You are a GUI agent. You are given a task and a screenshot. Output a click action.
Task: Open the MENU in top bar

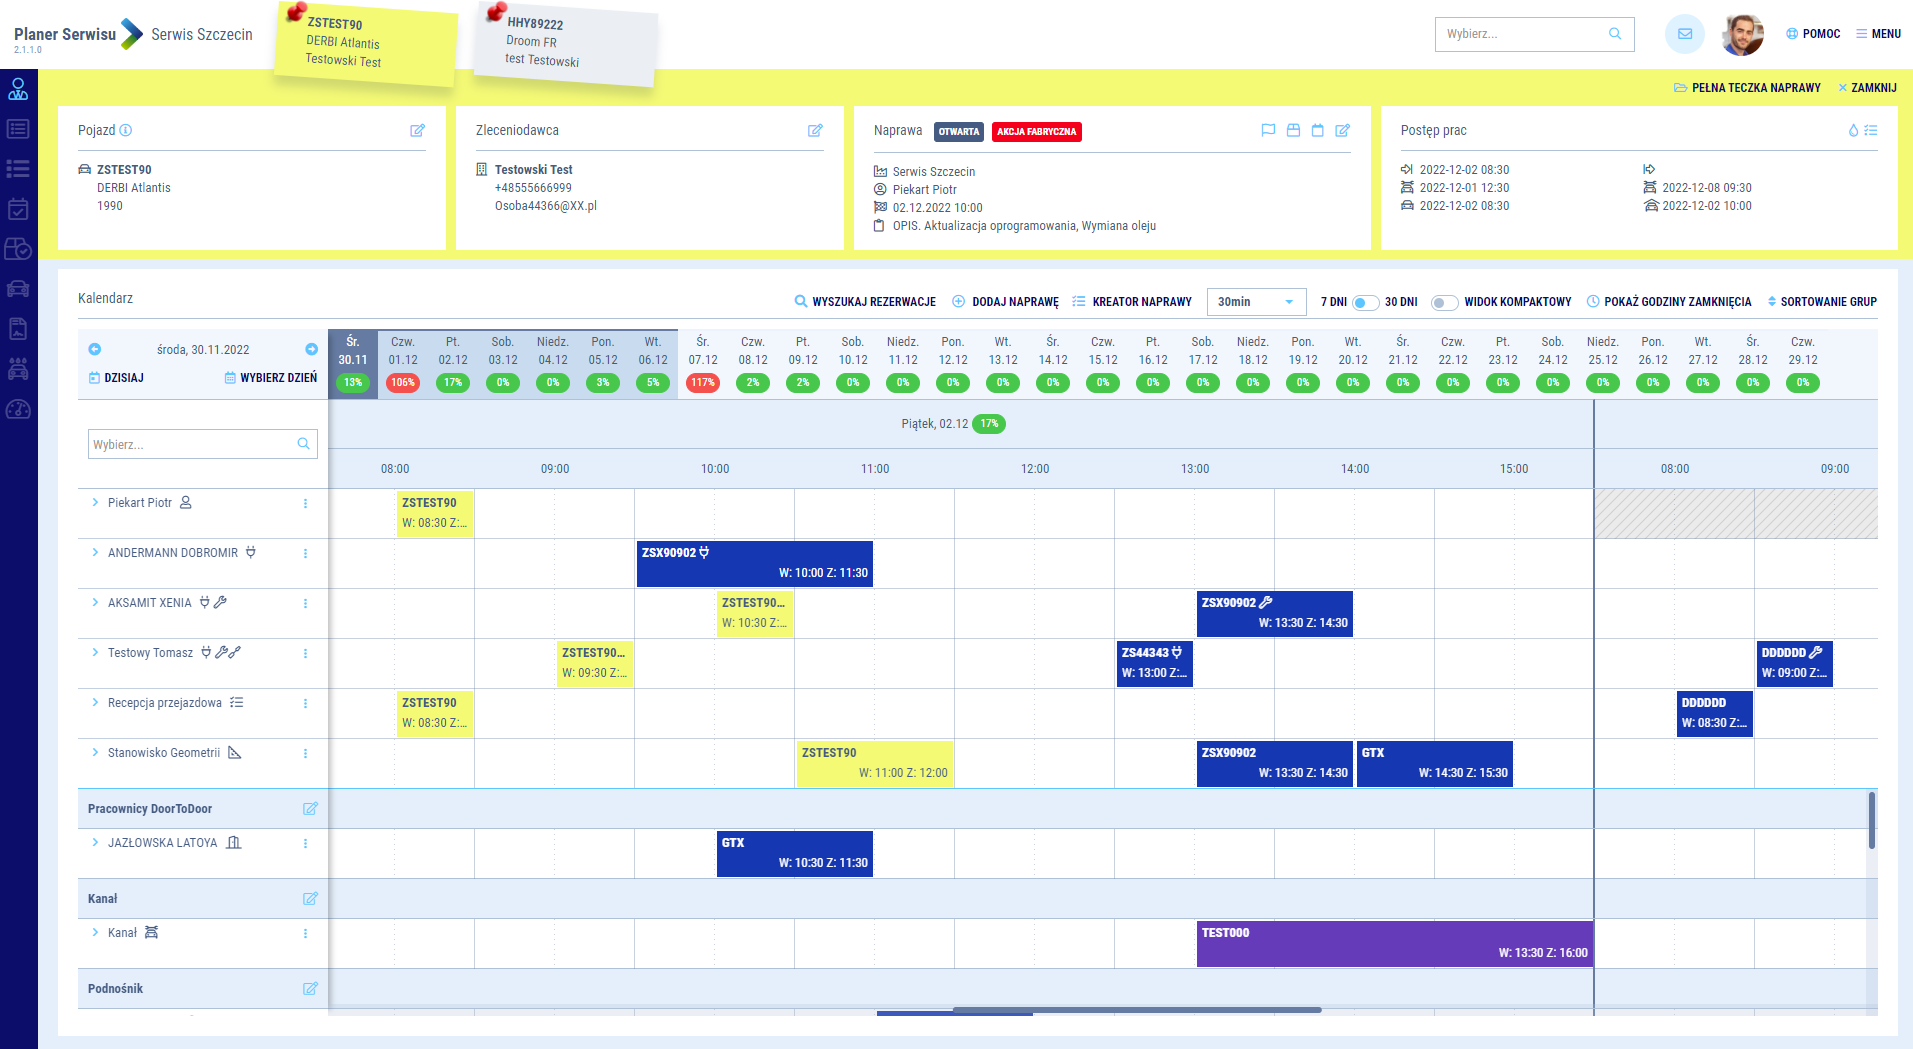[x=1878, y=34]
